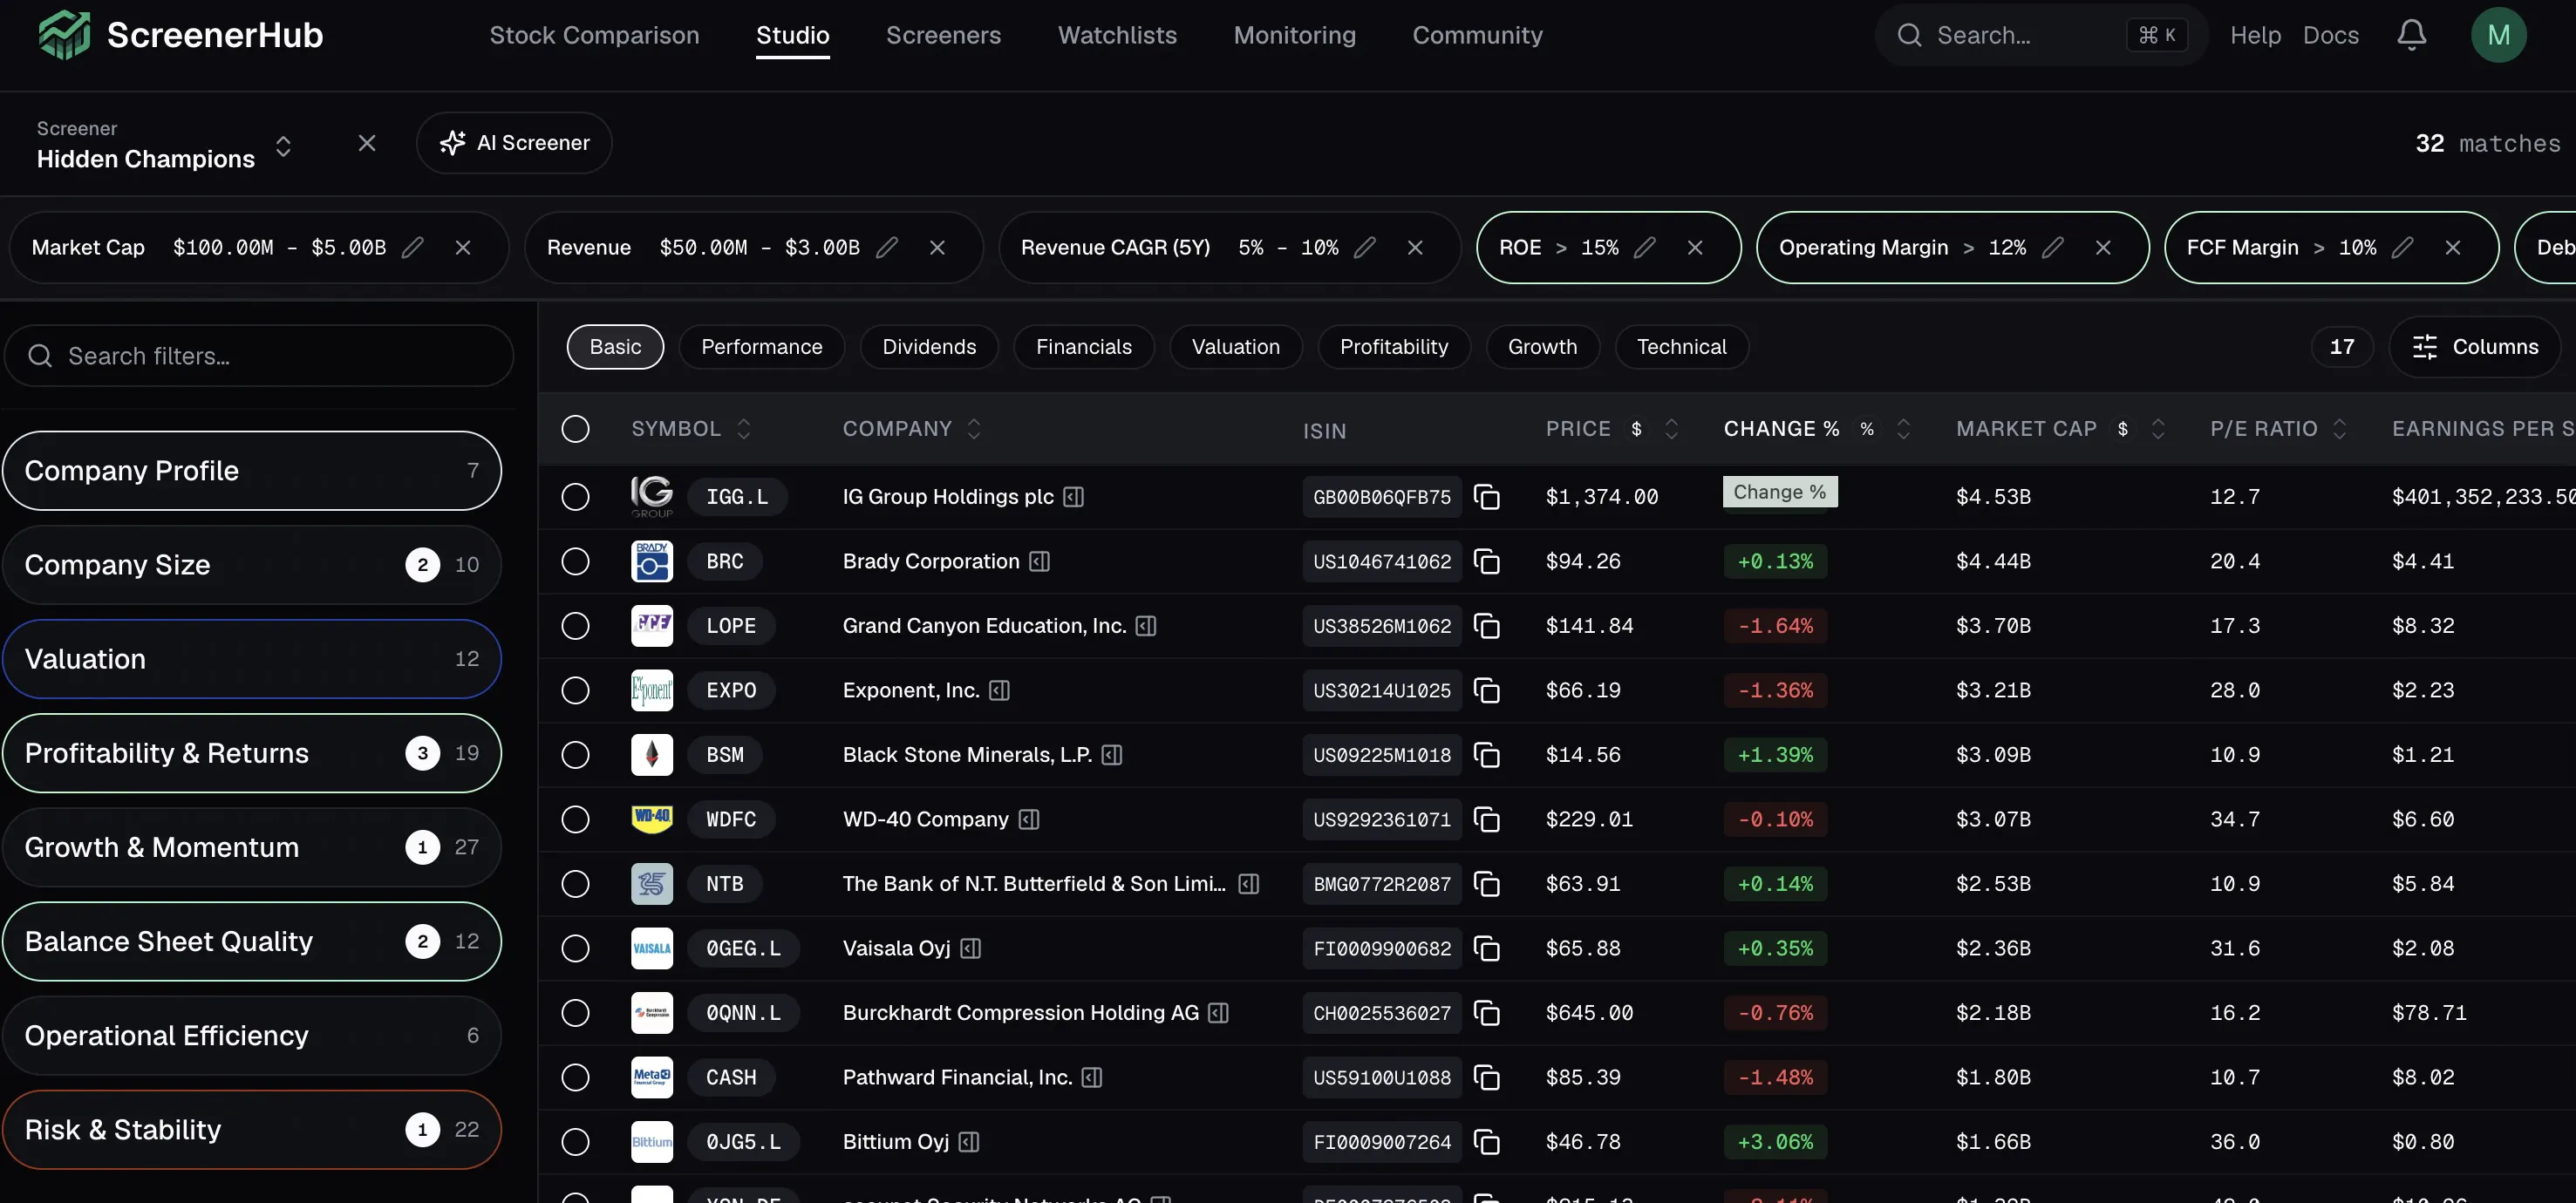Open the Help link

click(x=2255, y=35)
